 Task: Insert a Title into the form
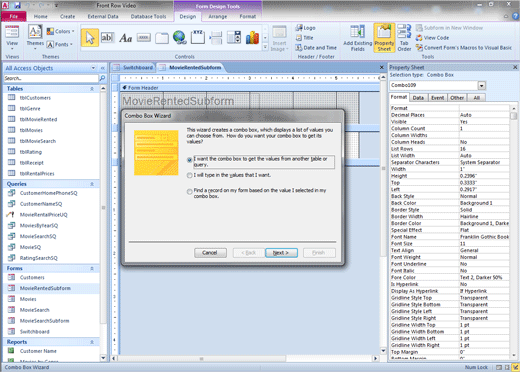[x=305, y=38]
